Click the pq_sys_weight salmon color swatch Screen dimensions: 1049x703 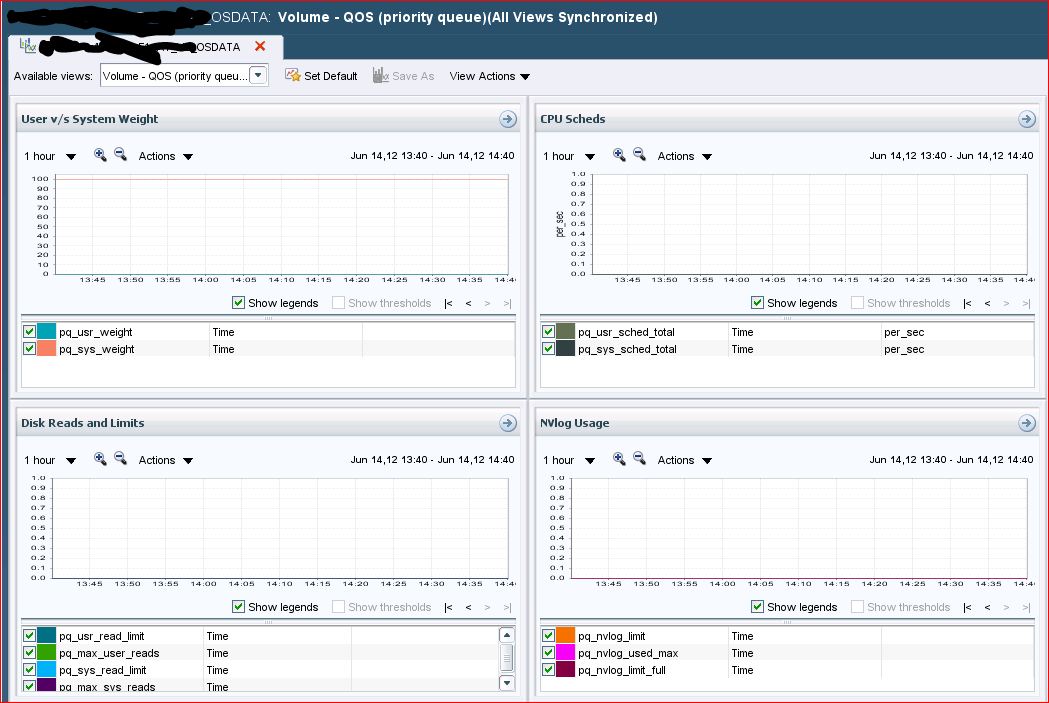47,349
